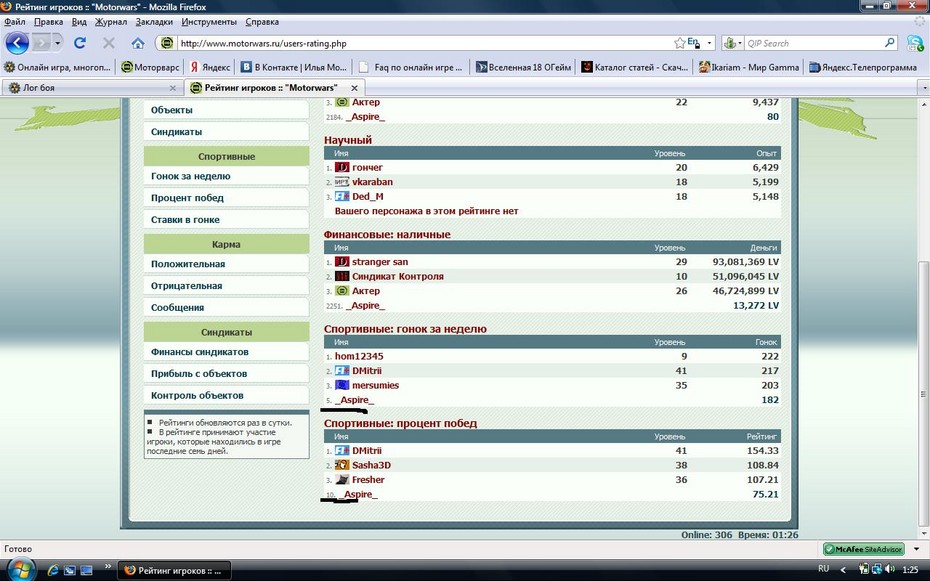Image resolution: width=930 pixels, height=581 pixels.
Task: Open player hom12345 profile
Action: coord(359,356)
